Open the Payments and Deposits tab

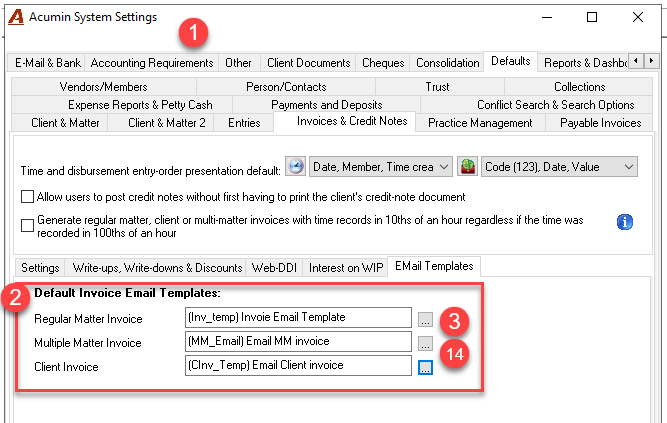point(326,105)
